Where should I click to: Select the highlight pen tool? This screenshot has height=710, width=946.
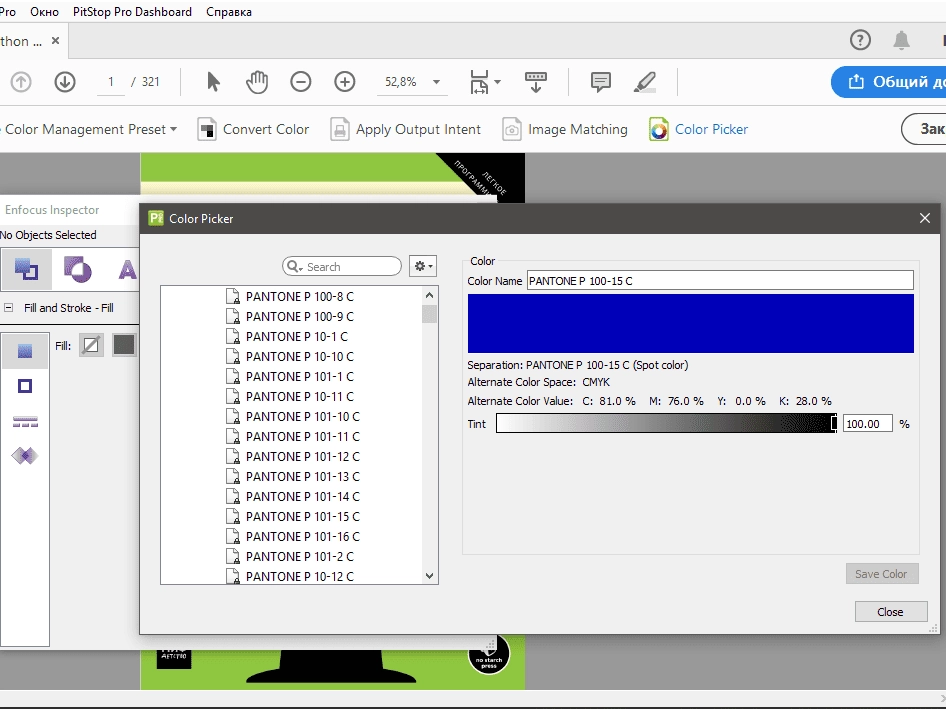pyautogui.click(x=645, y=81)
